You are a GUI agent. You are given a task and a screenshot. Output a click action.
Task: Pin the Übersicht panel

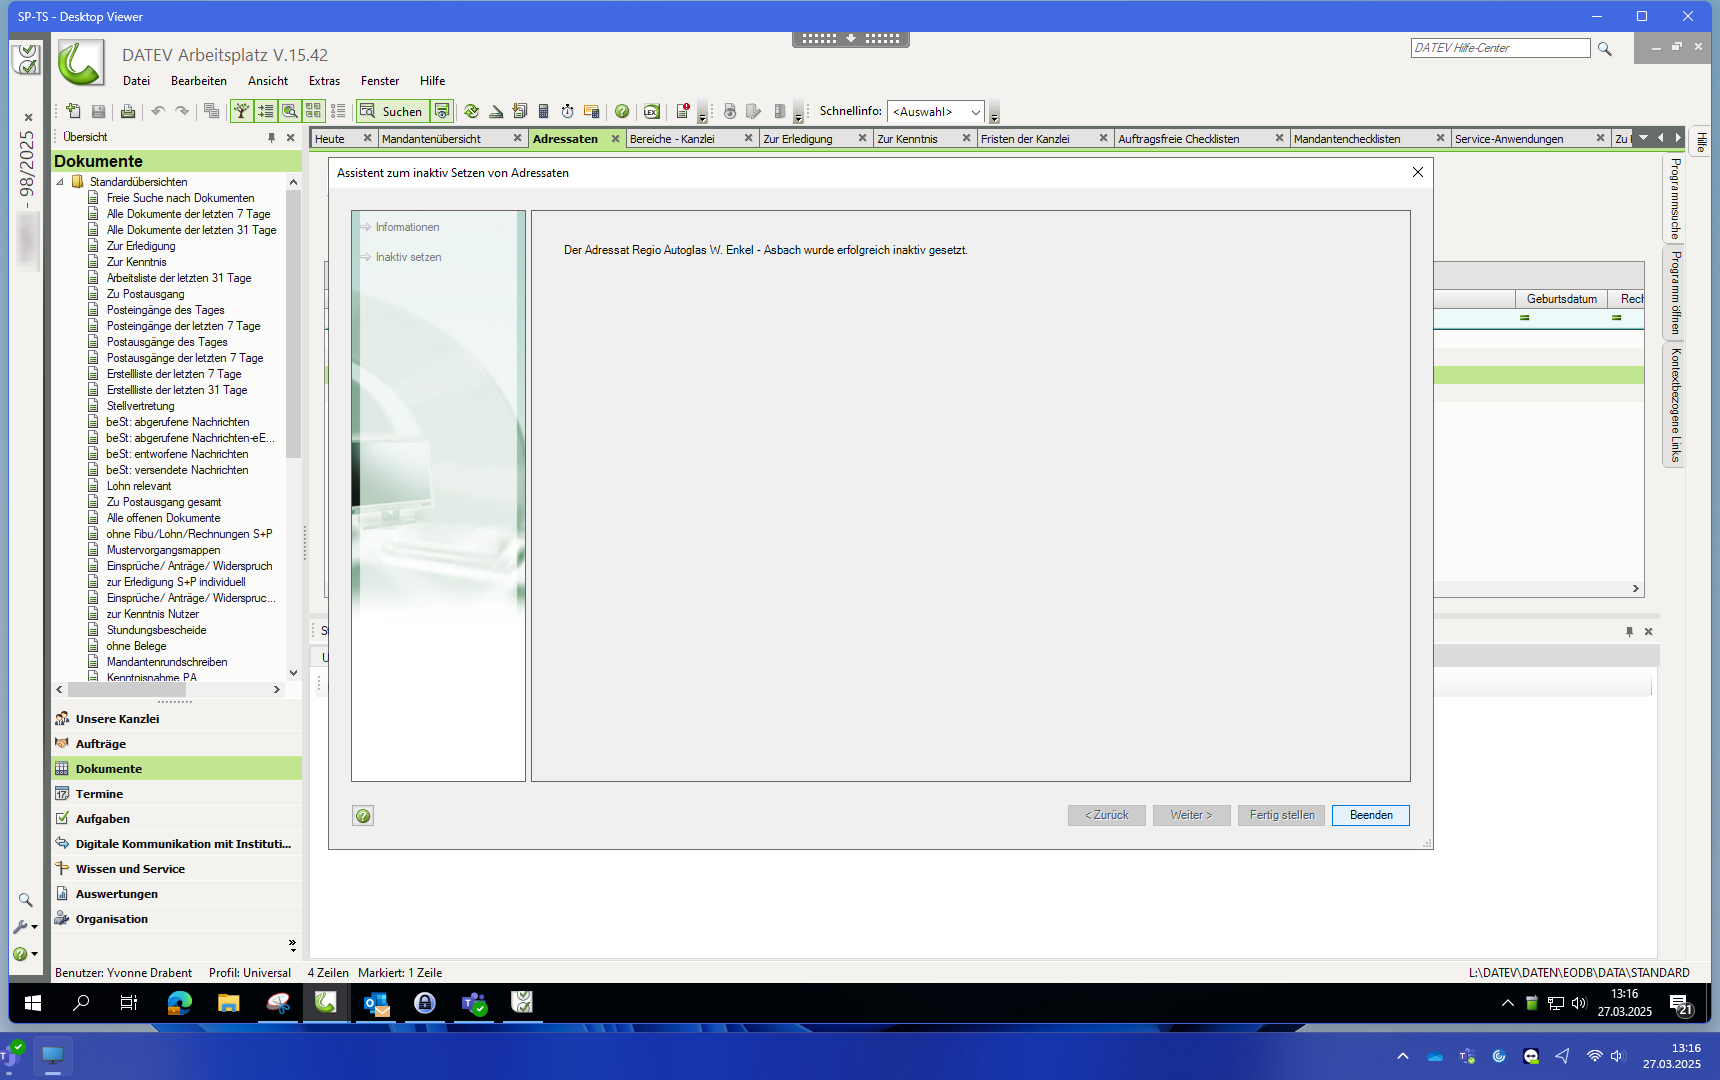click(271, 138)
